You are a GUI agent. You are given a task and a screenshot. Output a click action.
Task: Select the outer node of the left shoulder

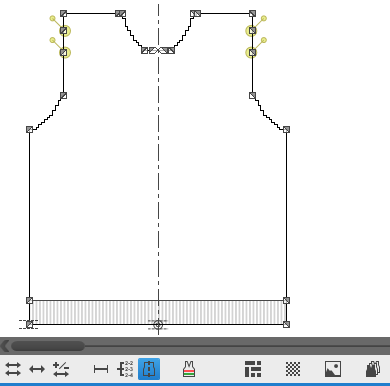[x=64, y=14]
